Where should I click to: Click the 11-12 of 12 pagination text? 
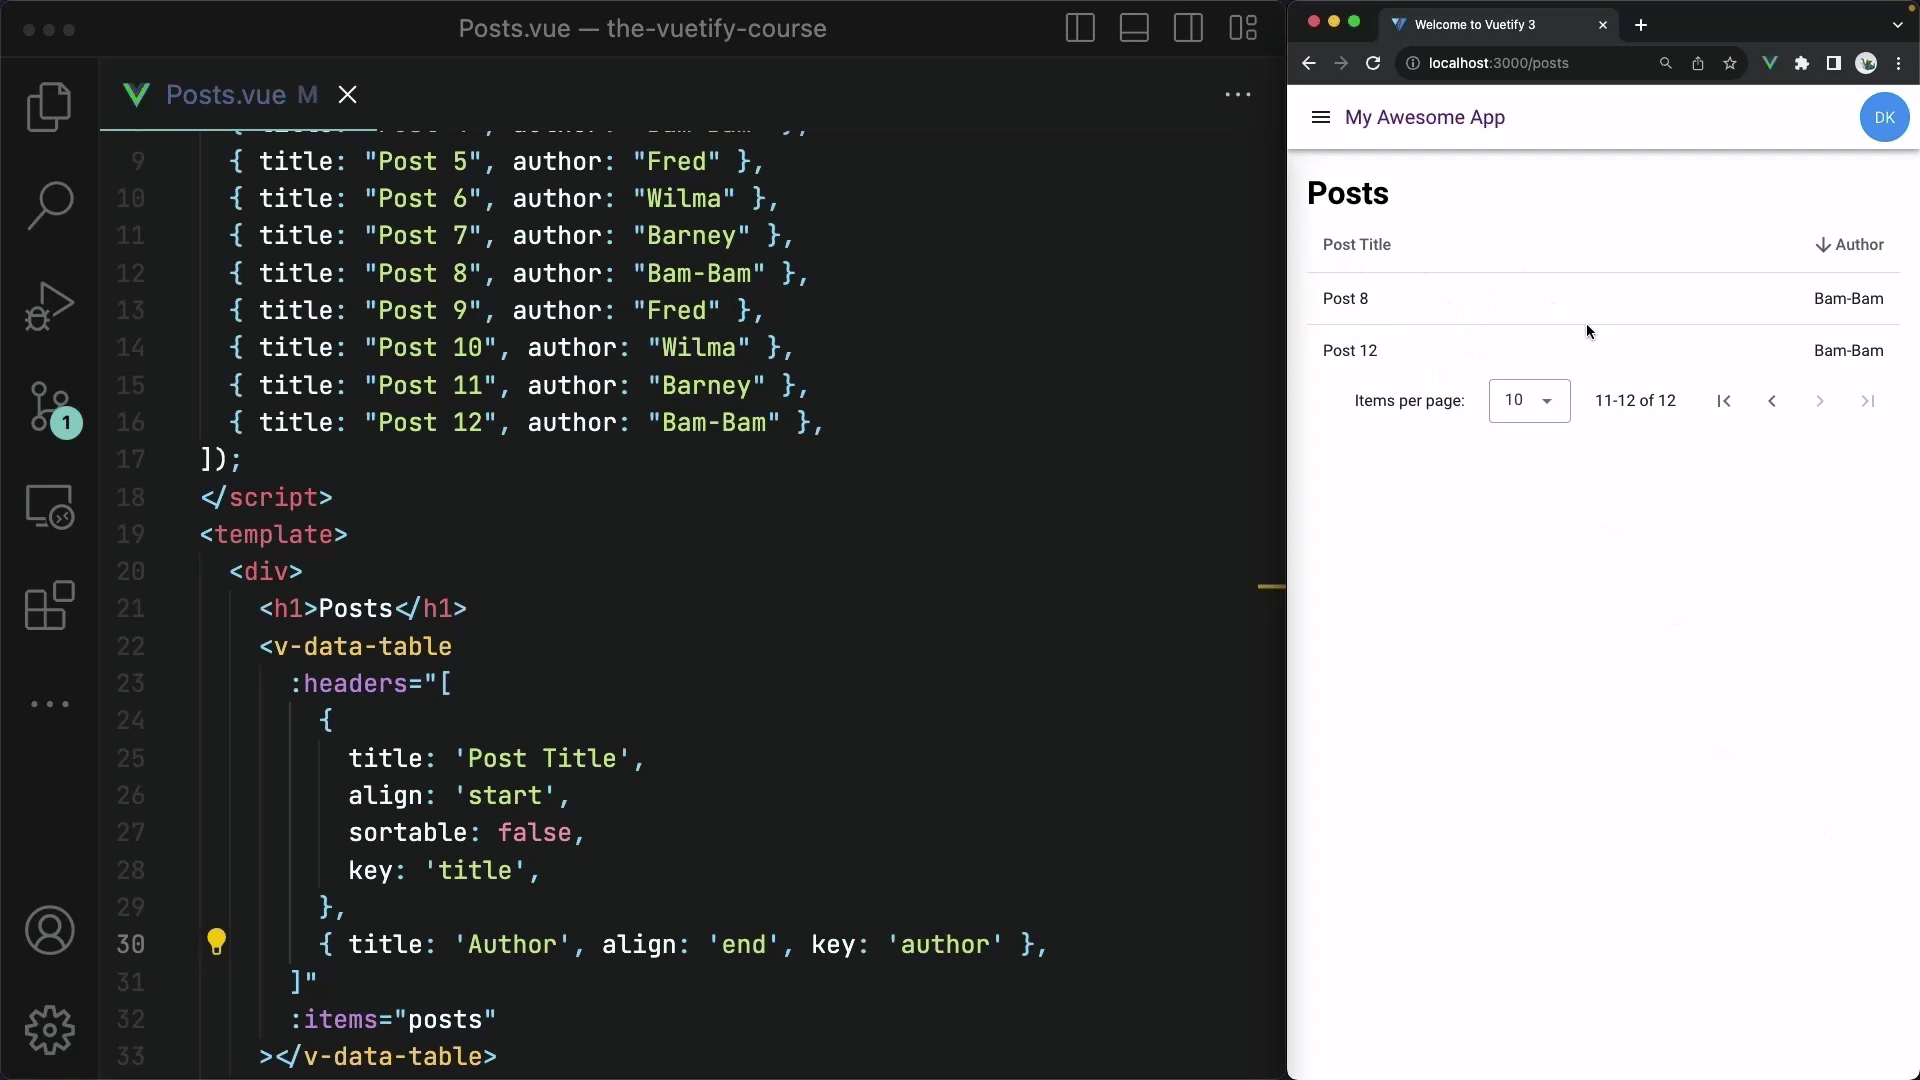pyautogui.click(x=1635, y=401)
